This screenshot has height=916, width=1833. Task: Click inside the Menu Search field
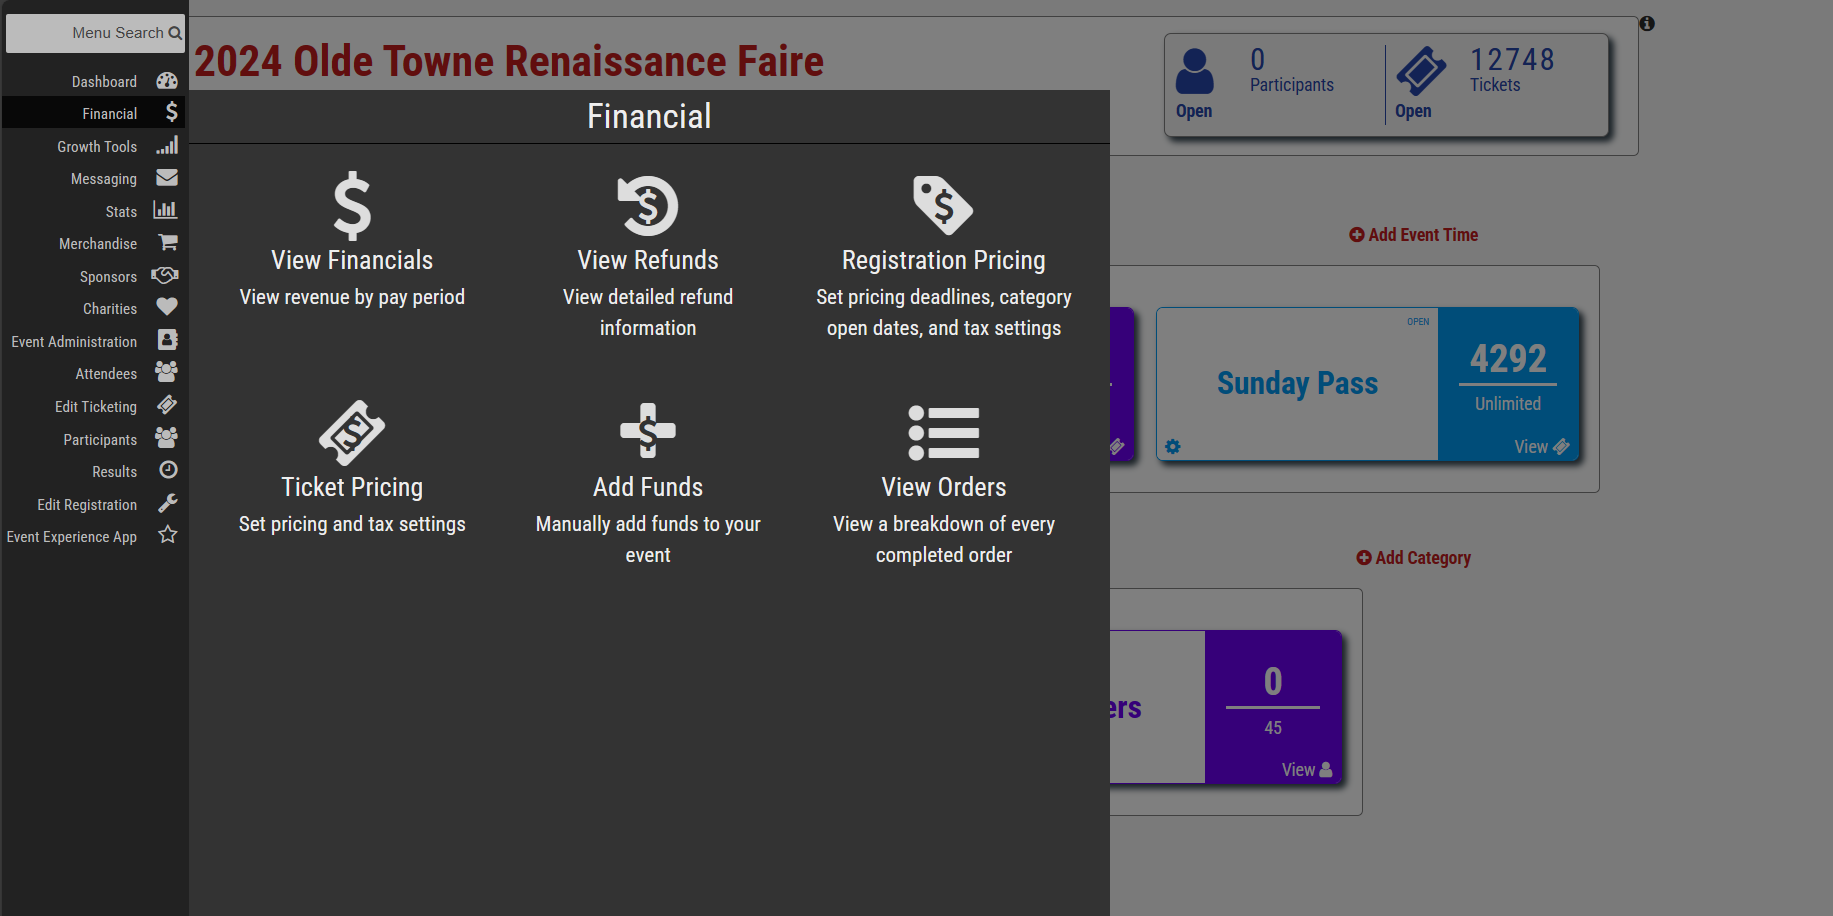click(x=95, y=32)
